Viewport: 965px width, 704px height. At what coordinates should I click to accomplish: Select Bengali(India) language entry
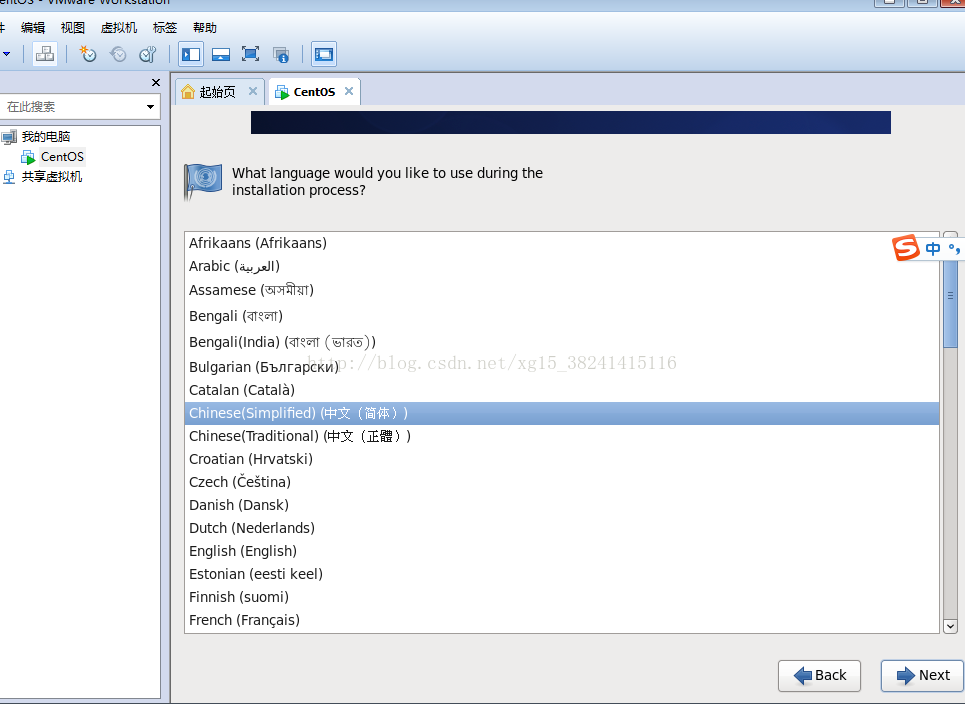coord(562,342)
